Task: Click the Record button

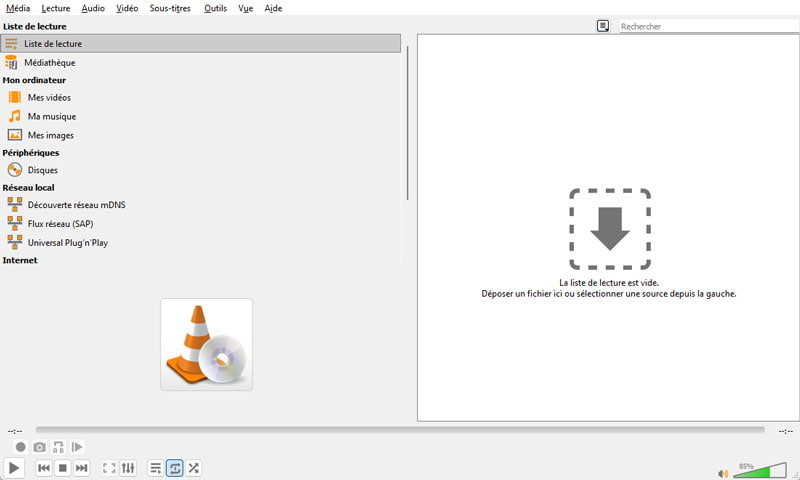Action: coord(20,447)
